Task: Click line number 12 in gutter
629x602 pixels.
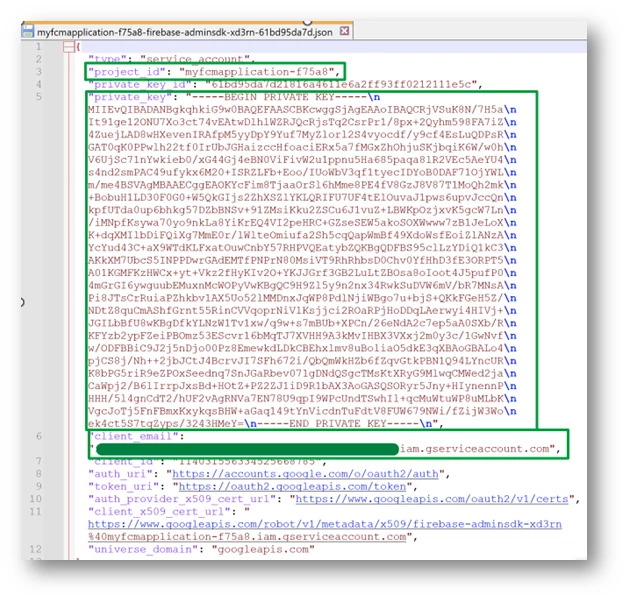Action: pos(36,549)
